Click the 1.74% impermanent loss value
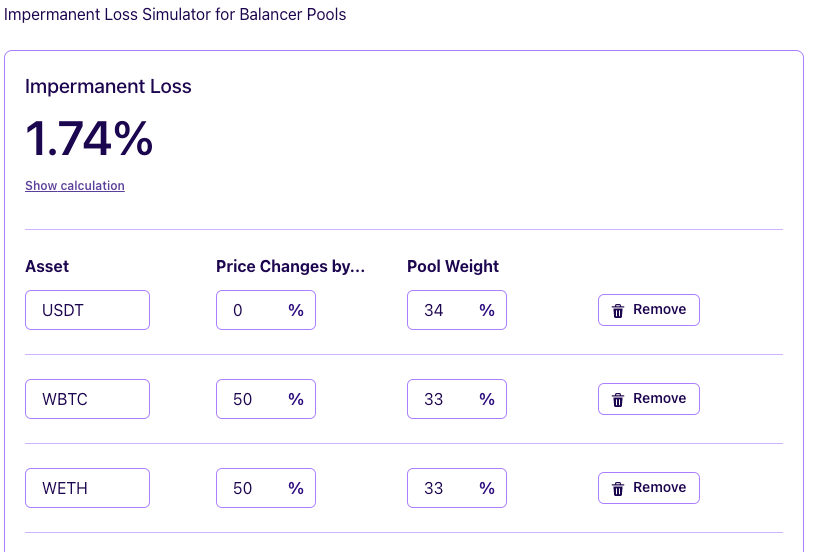816x552 pixels. click(x=89, y=139)
